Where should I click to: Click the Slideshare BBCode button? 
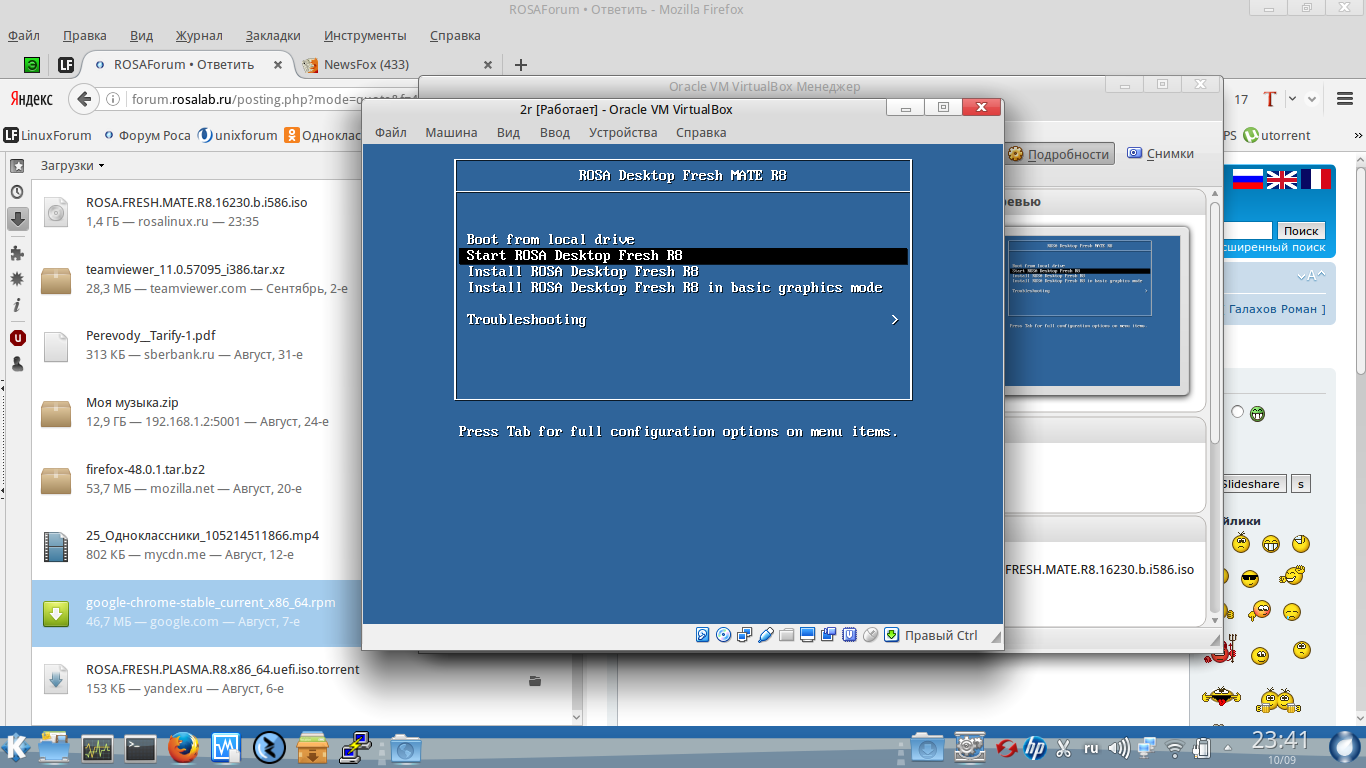click(1252, 484)
